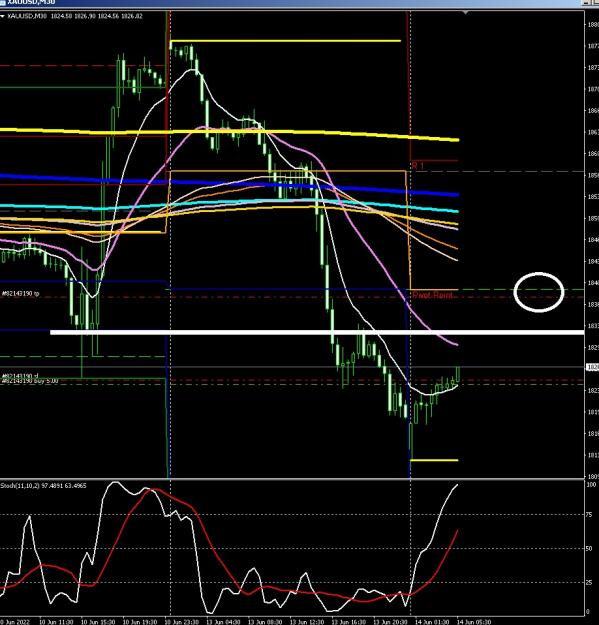Click the current price tag on price scale

pos(592,367)
